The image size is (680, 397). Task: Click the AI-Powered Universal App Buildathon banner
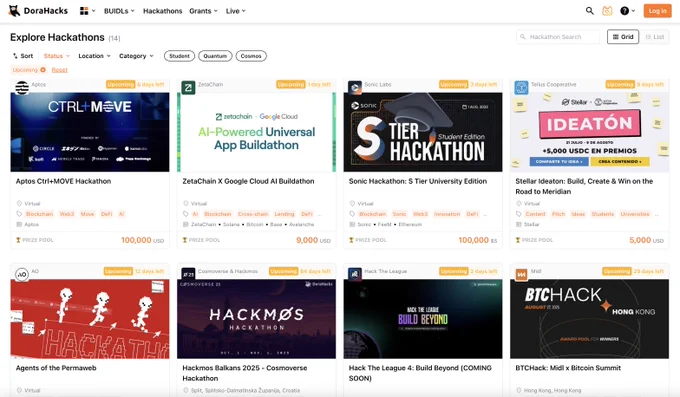(256, 132)
